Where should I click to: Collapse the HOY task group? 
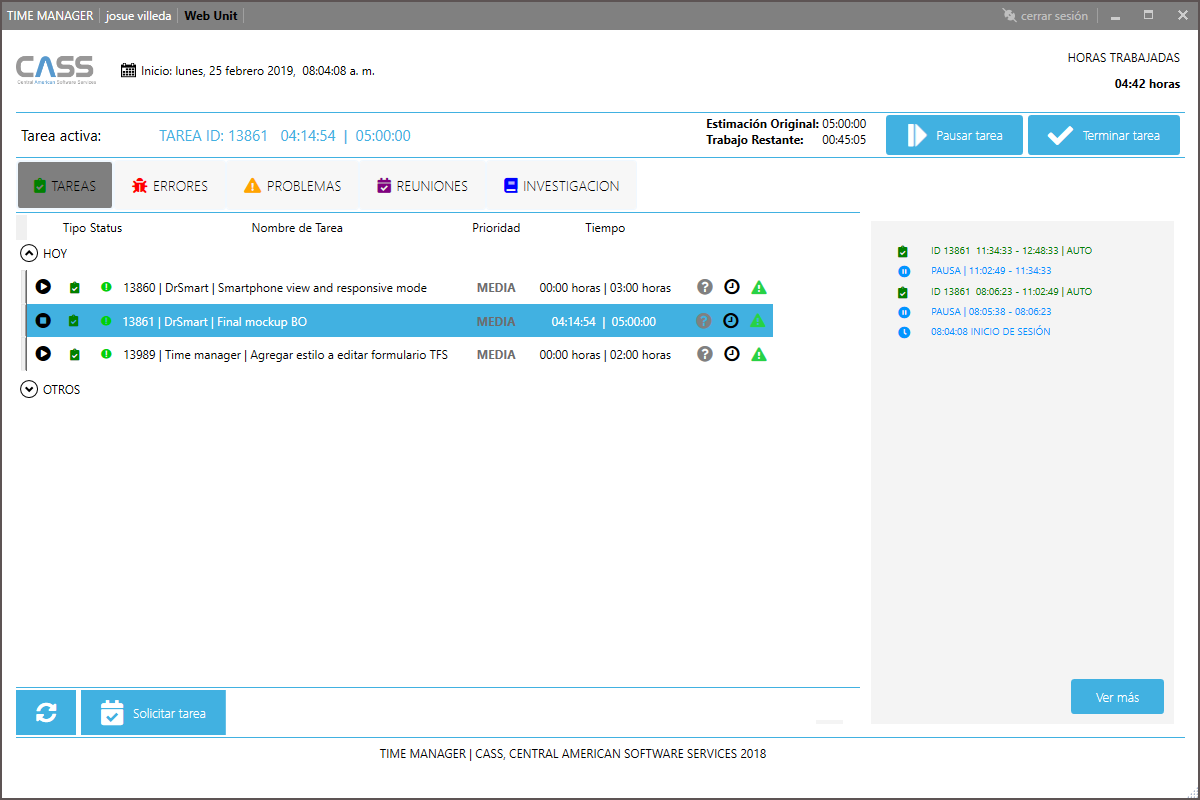click(30, 254)
